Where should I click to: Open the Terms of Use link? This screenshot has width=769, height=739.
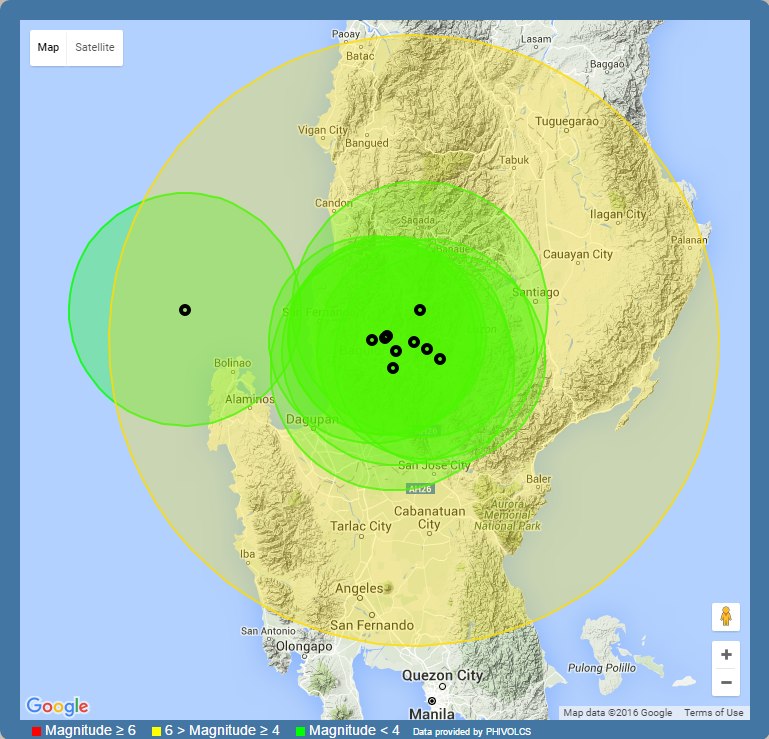tap(713, 713)
